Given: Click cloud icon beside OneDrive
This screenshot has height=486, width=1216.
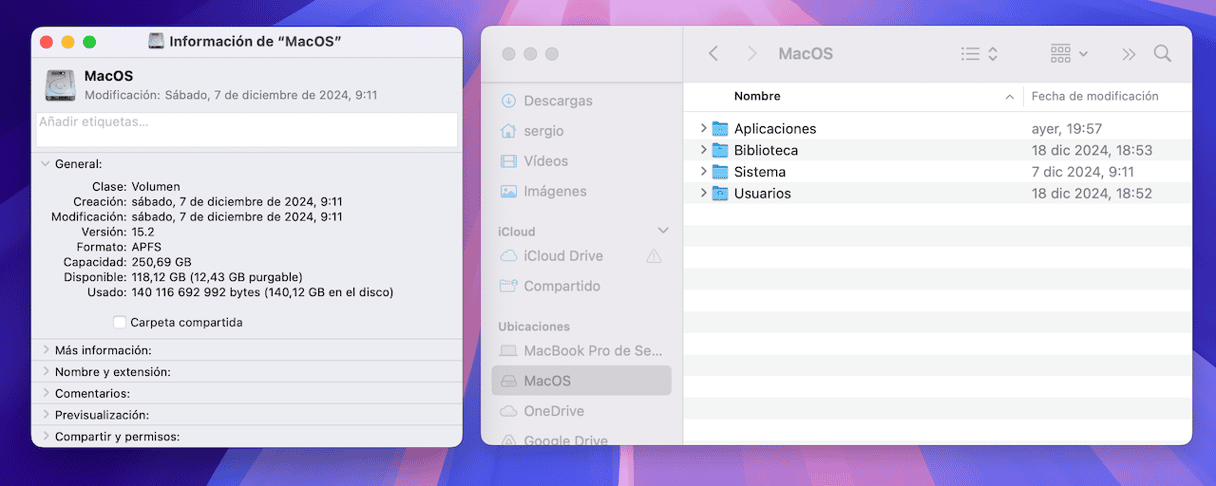Looking at the screenshot, I should [x=509, y=411].
